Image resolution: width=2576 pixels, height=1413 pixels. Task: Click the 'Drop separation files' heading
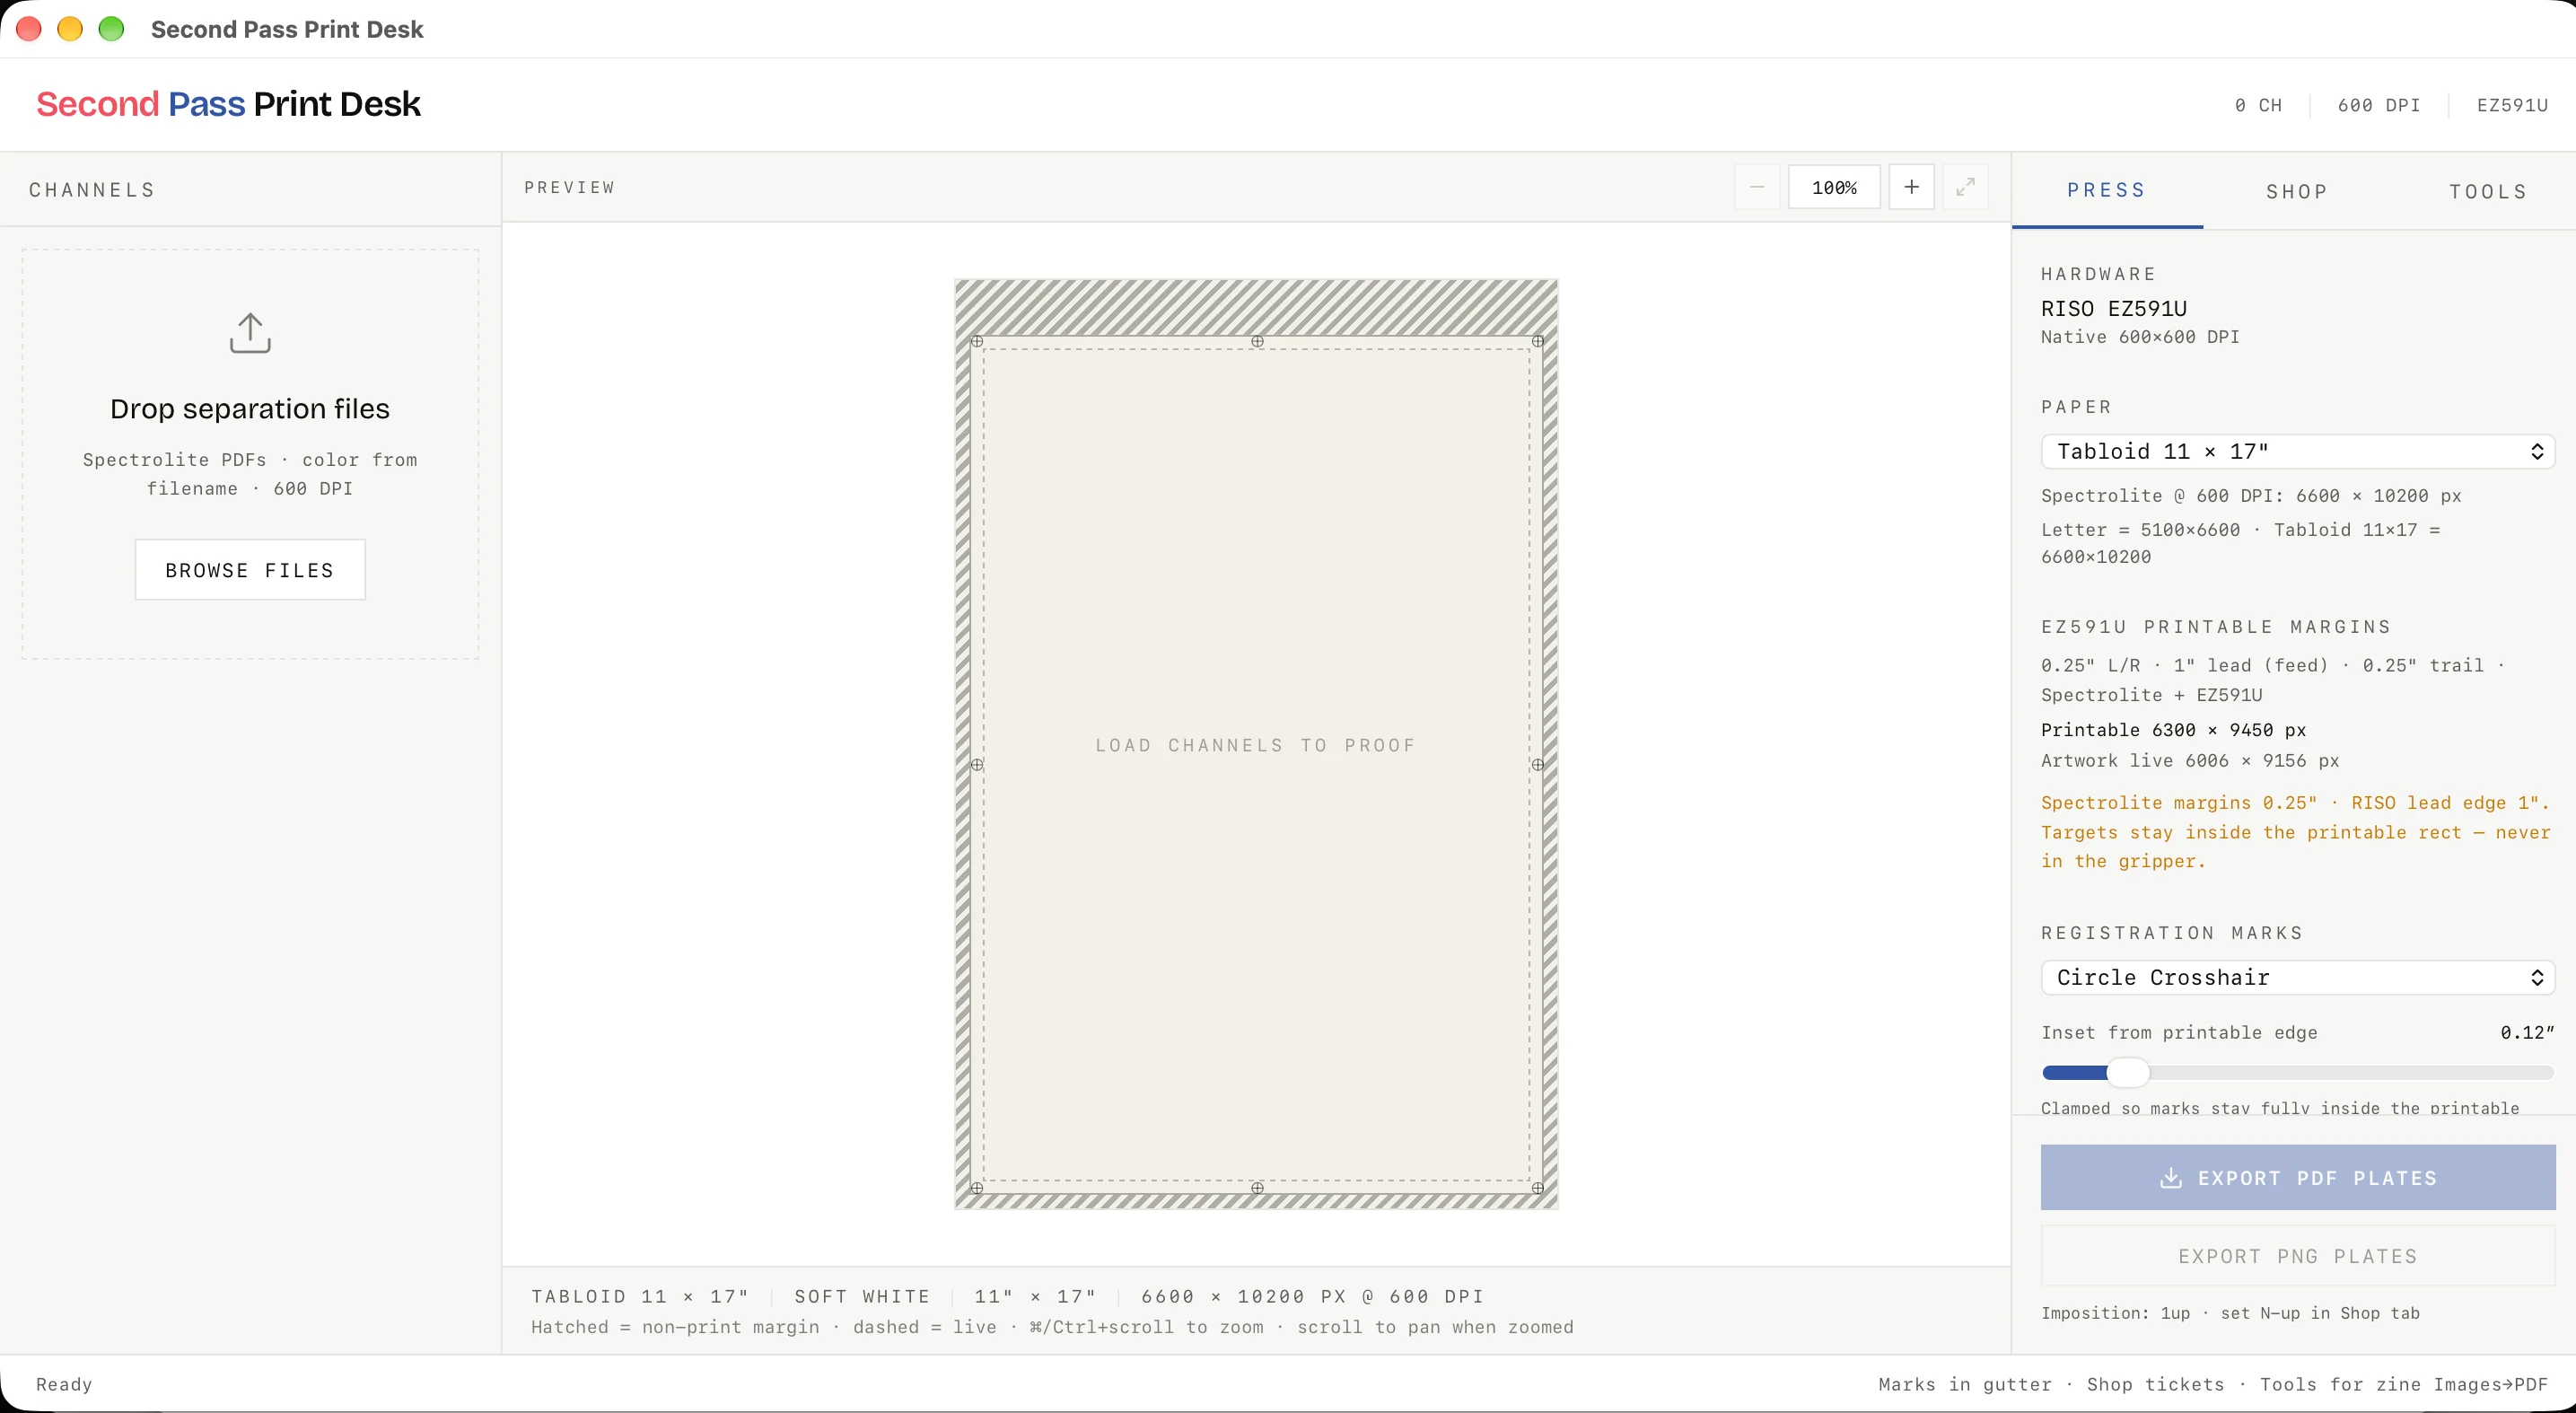(250, 408)
